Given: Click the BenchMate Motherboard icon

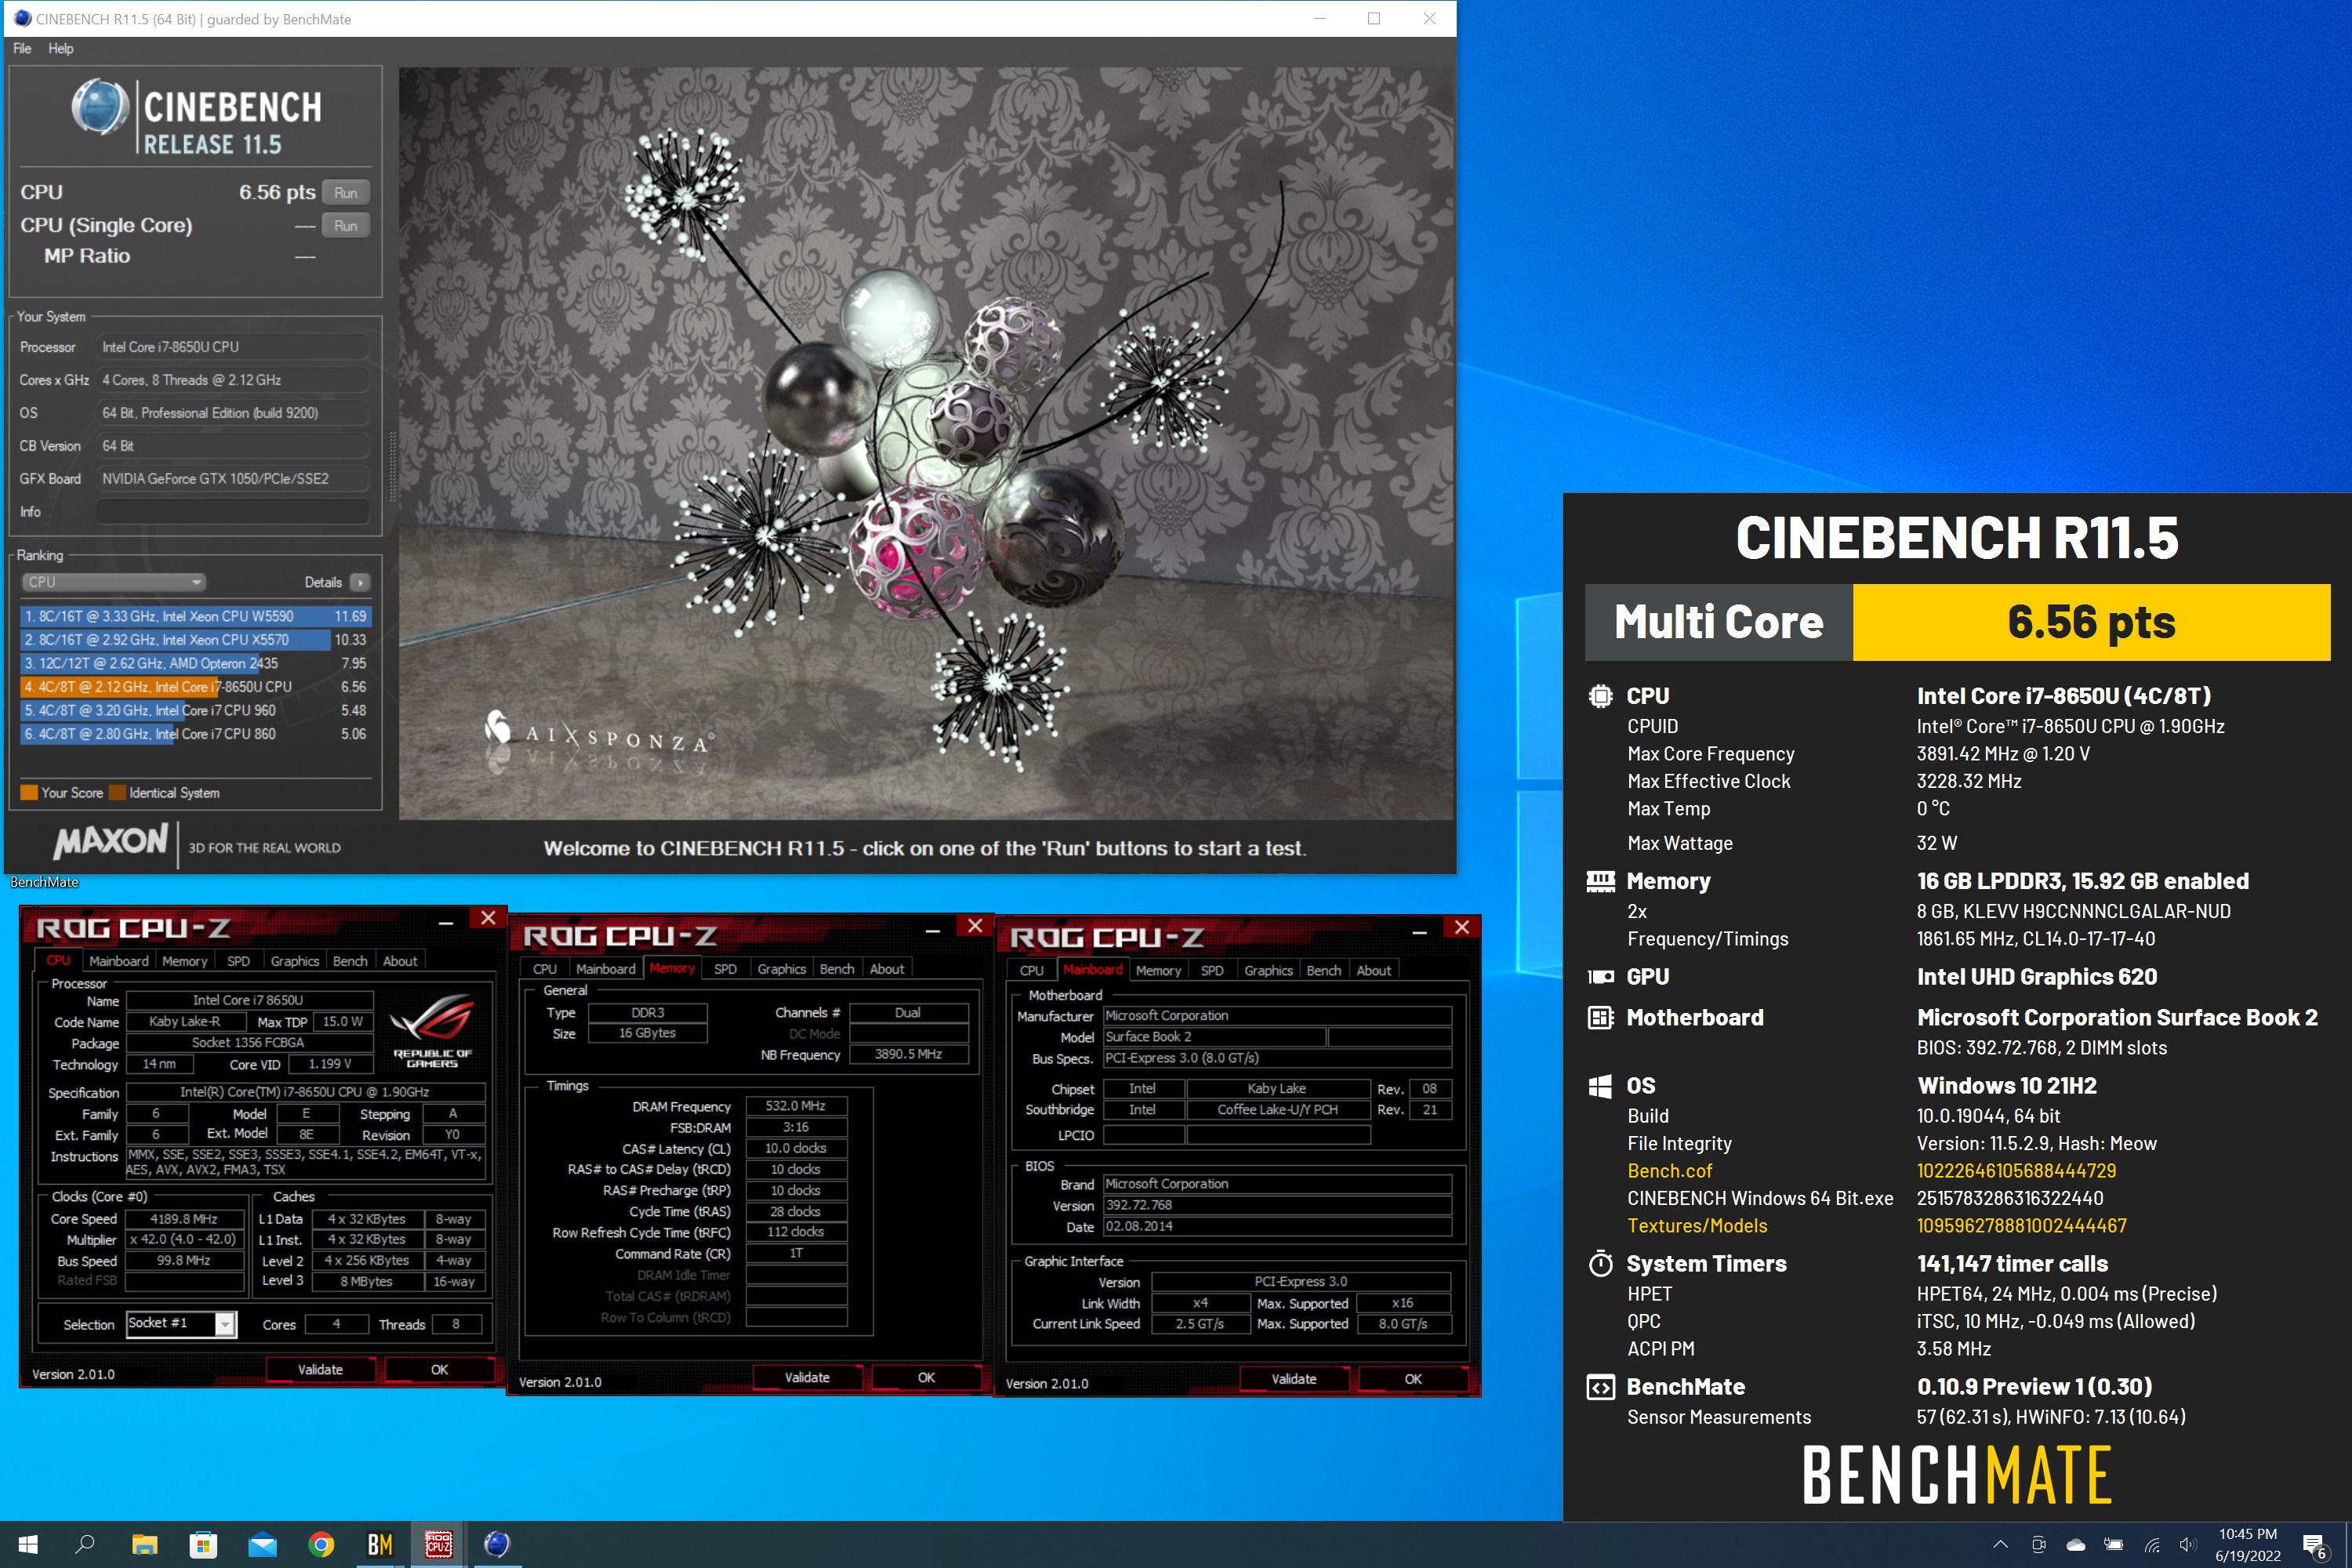Looking at the screenshot, I should pyautogui.click(x=1600, y=1017).
